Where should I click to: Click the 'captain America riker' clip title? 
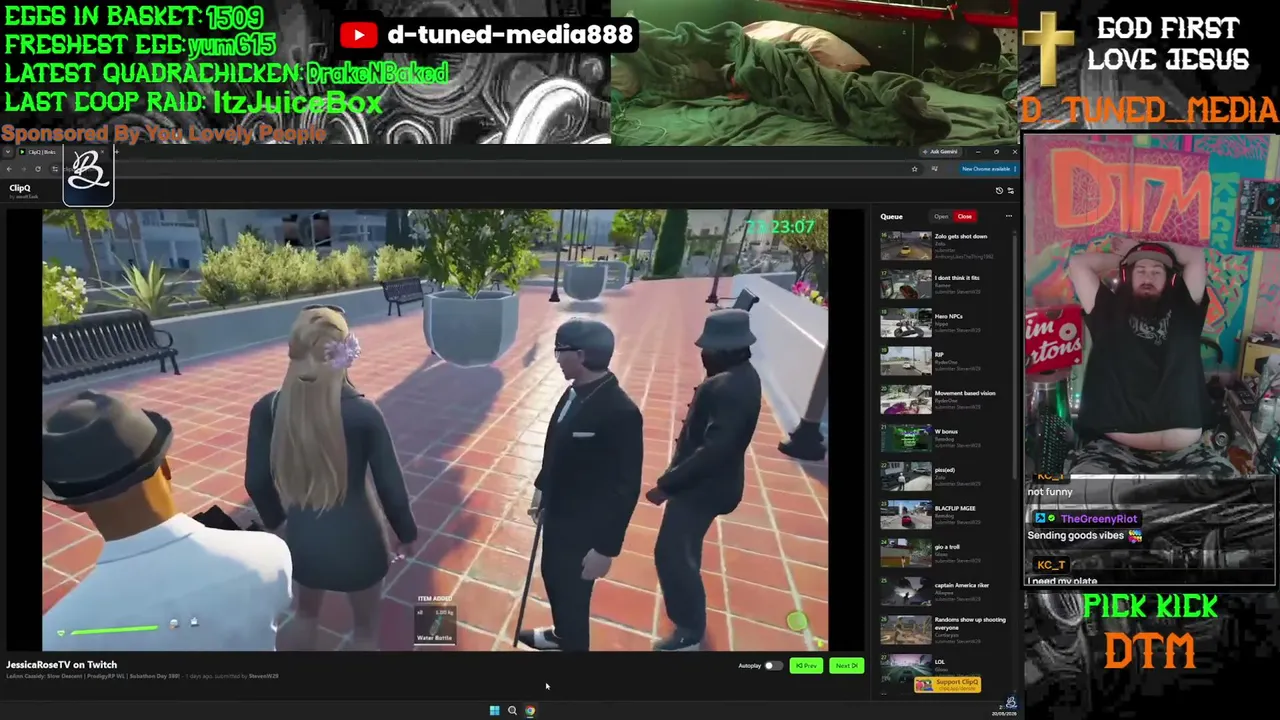962,585
